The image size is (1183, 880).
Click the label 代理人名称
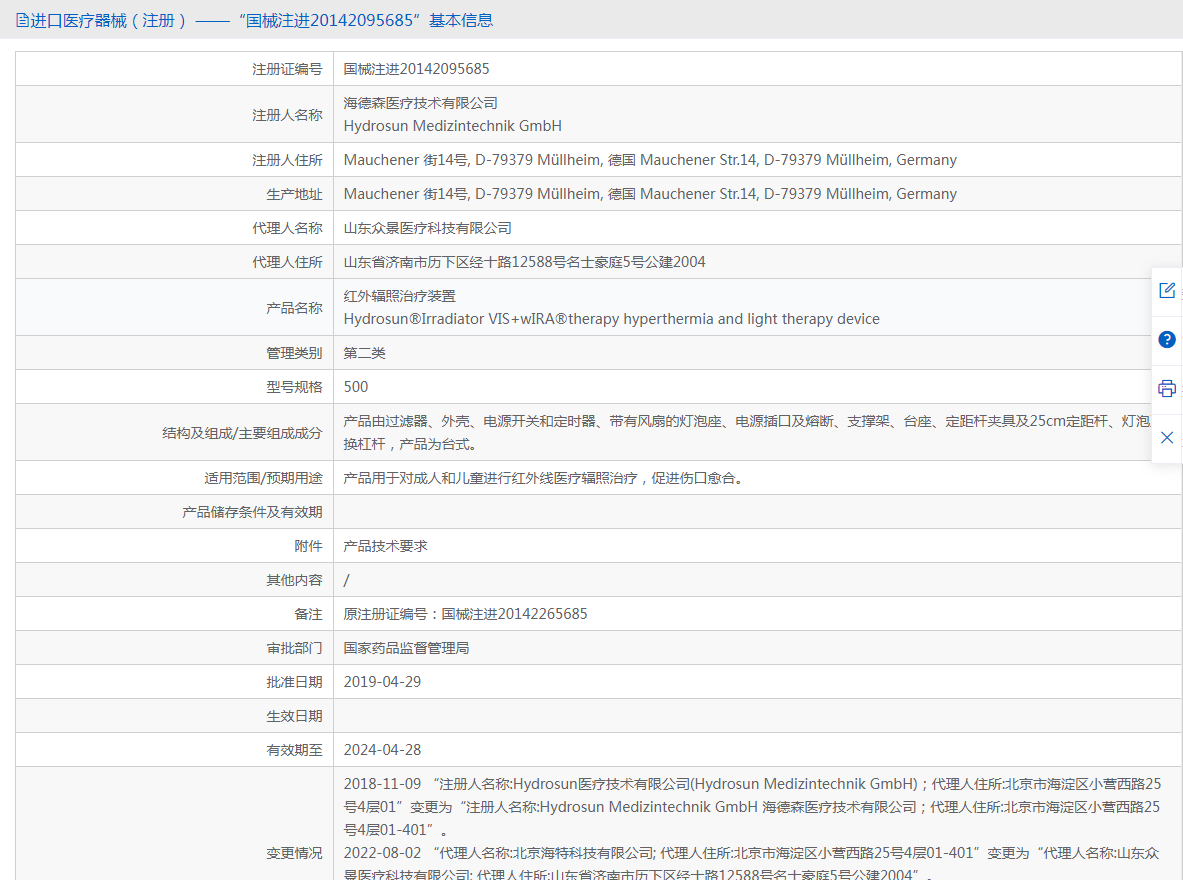(x=287, y=228)
